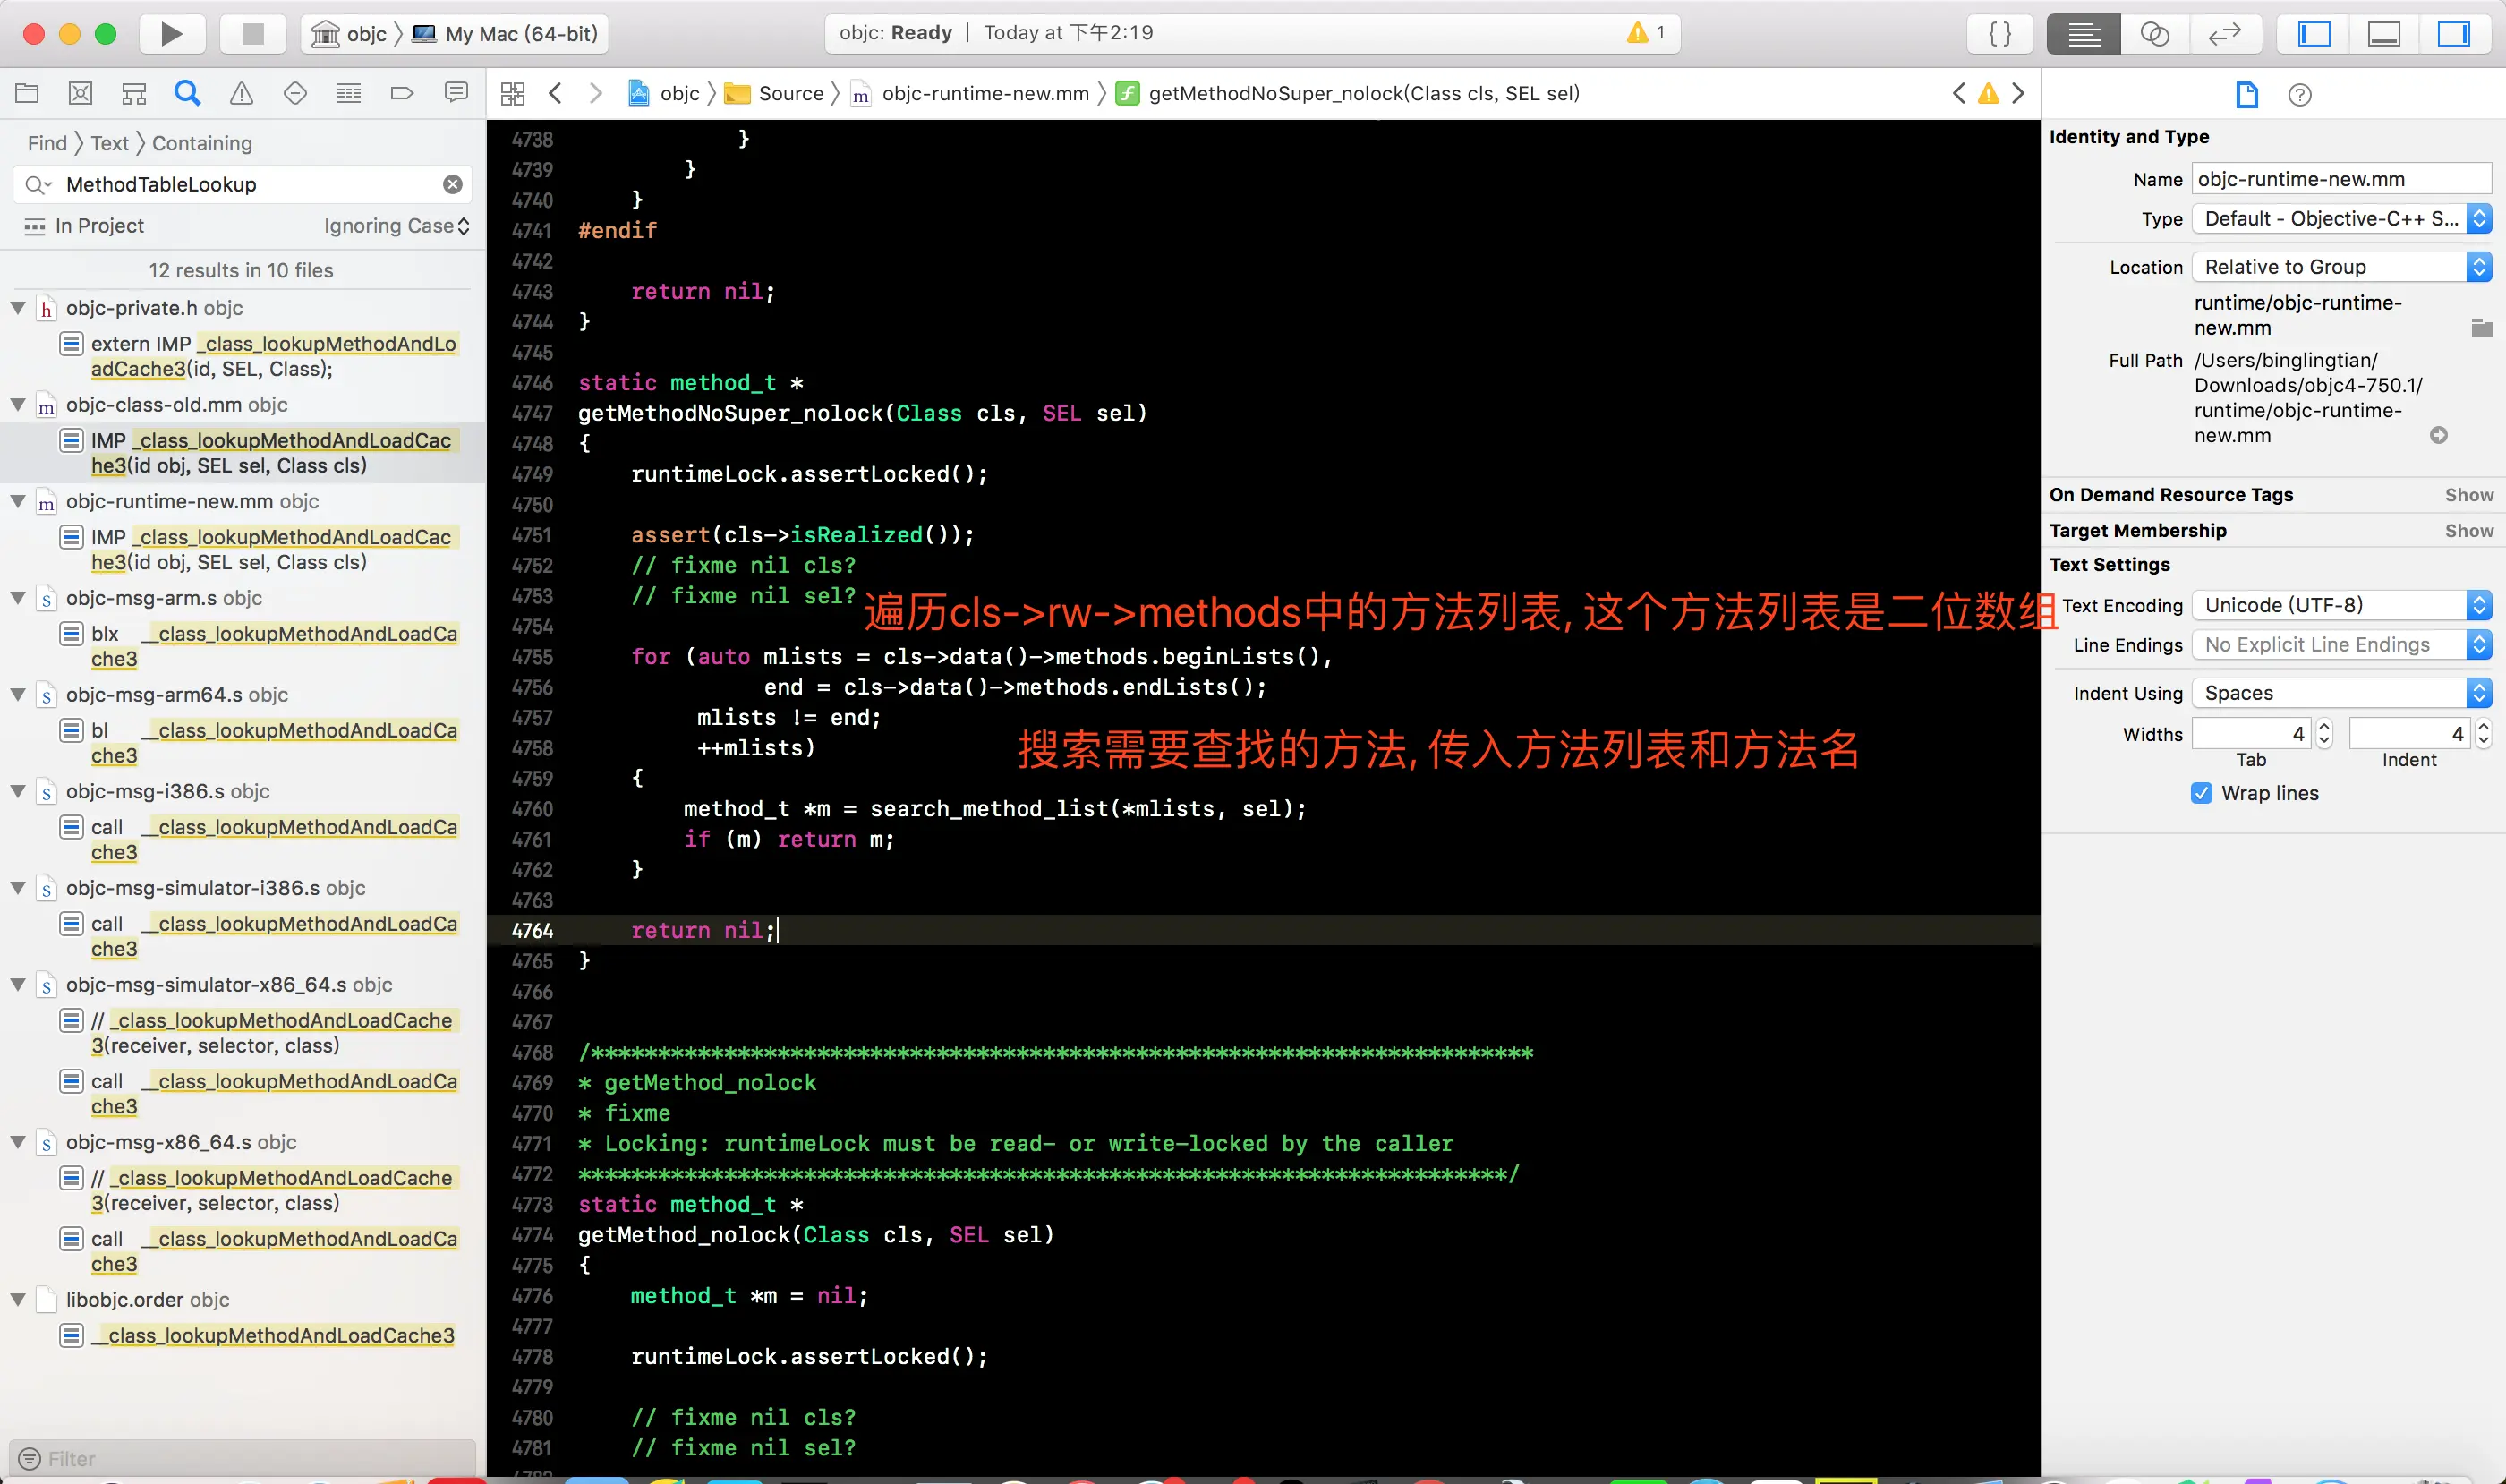Collapse the objc-private.h results group
Image resolution: width=2506 pixels, height=1484 pixels.
(18, 308)
